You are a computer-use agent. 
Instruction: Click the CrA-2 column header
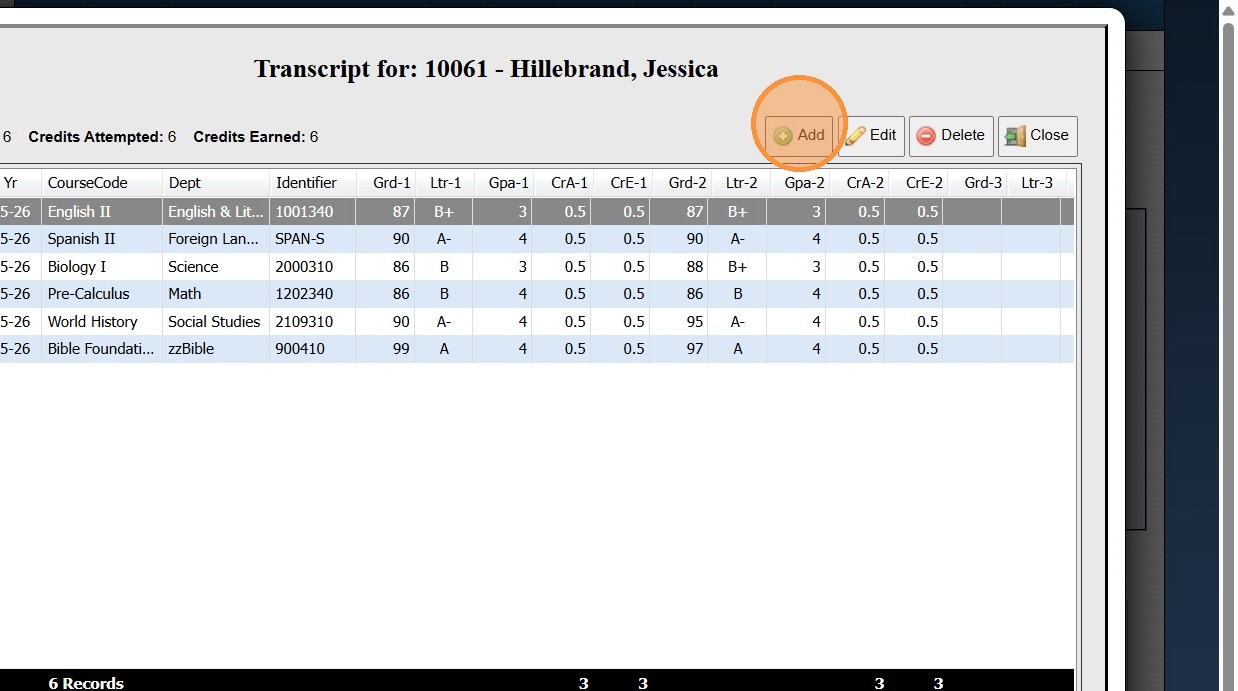tap(858, 183)
